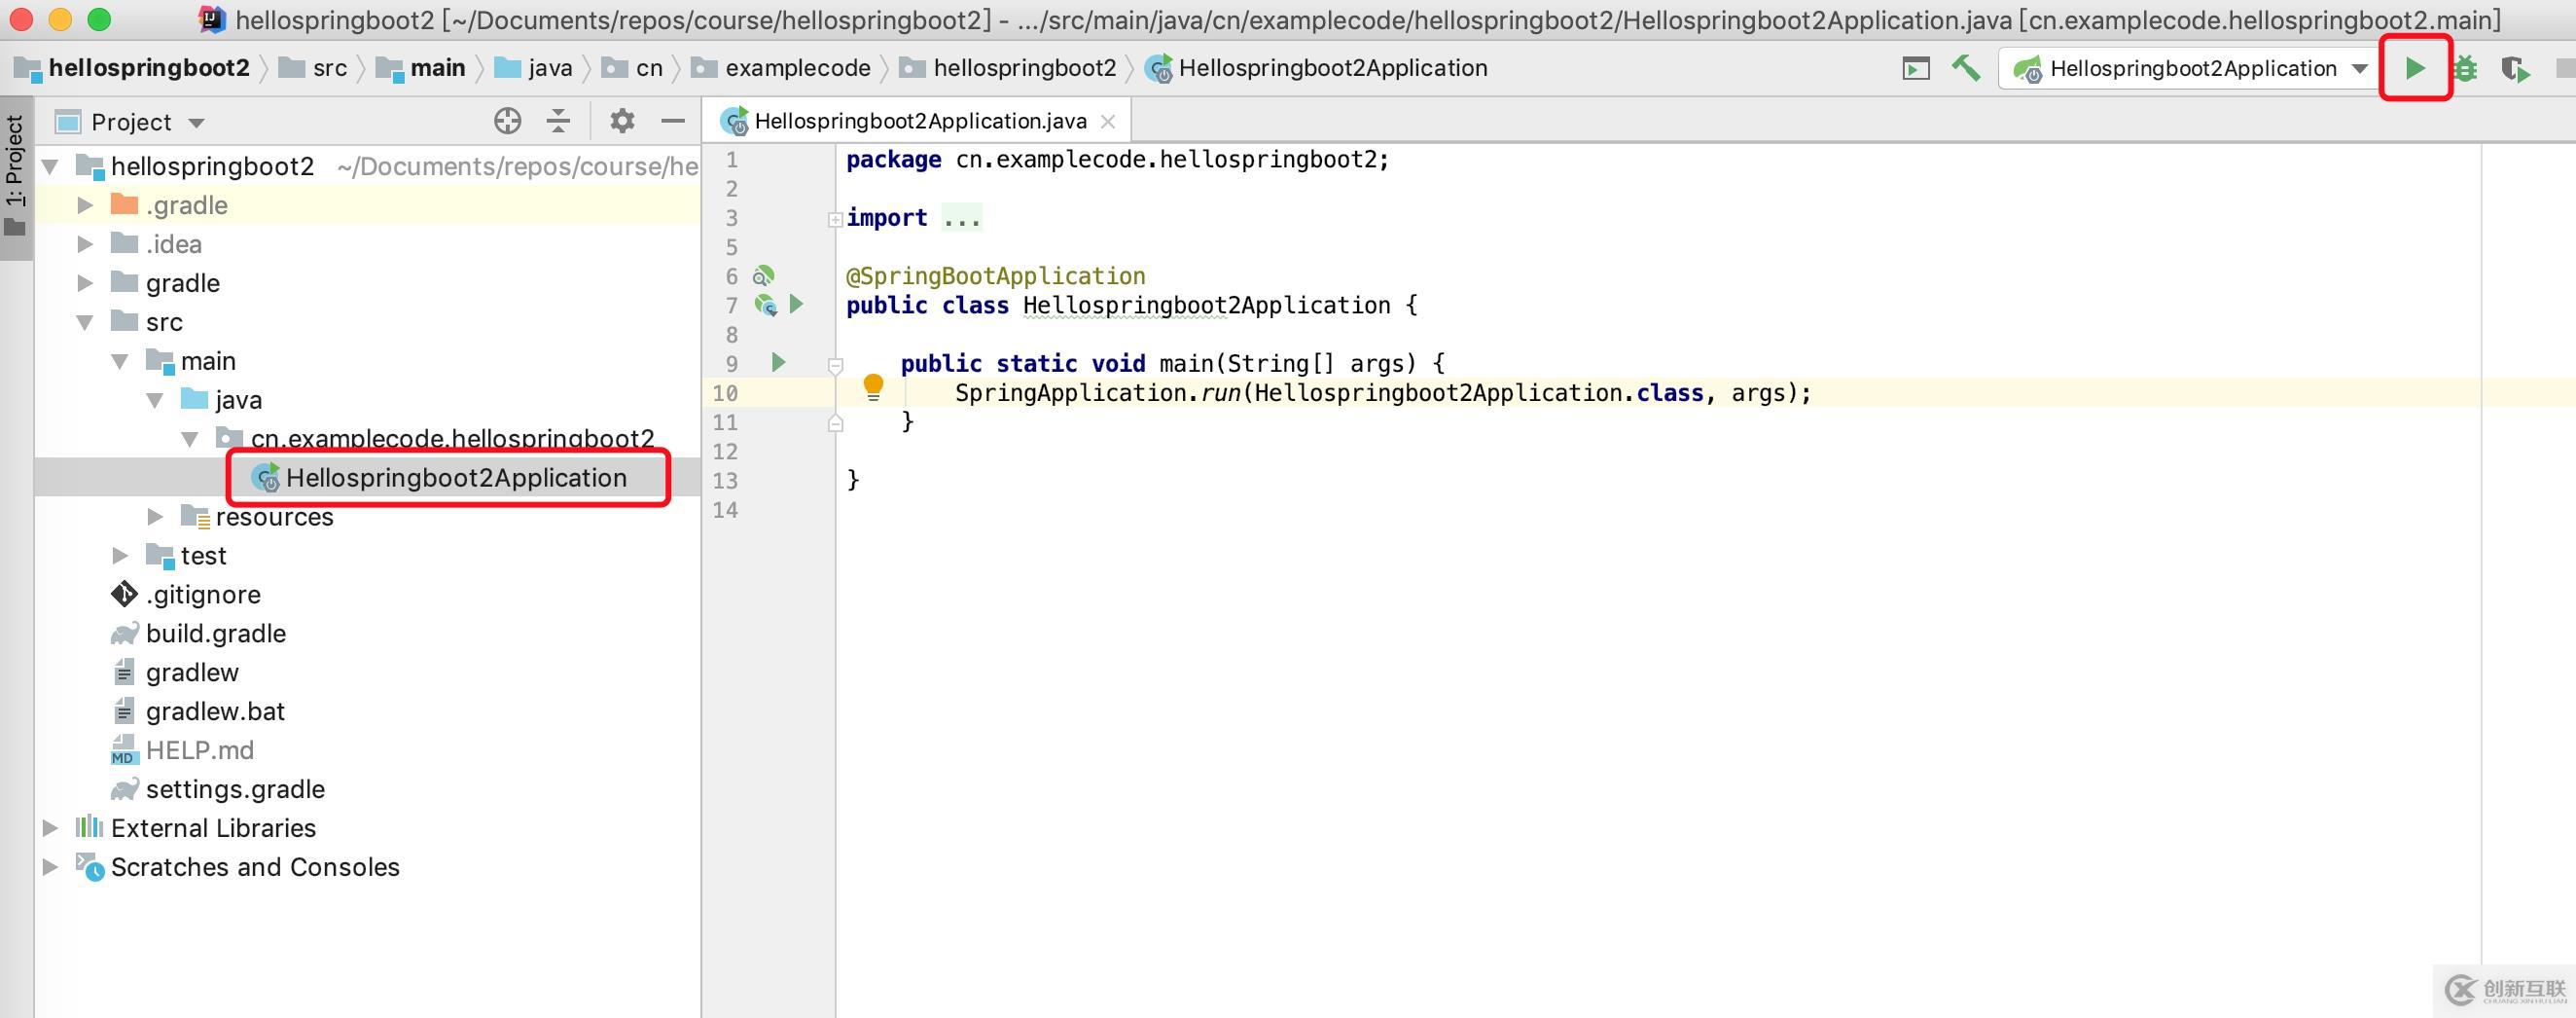This screenshot has height=1018, width=2576.
Task: Collapse the src folder
Action: [x=85, y=322]
